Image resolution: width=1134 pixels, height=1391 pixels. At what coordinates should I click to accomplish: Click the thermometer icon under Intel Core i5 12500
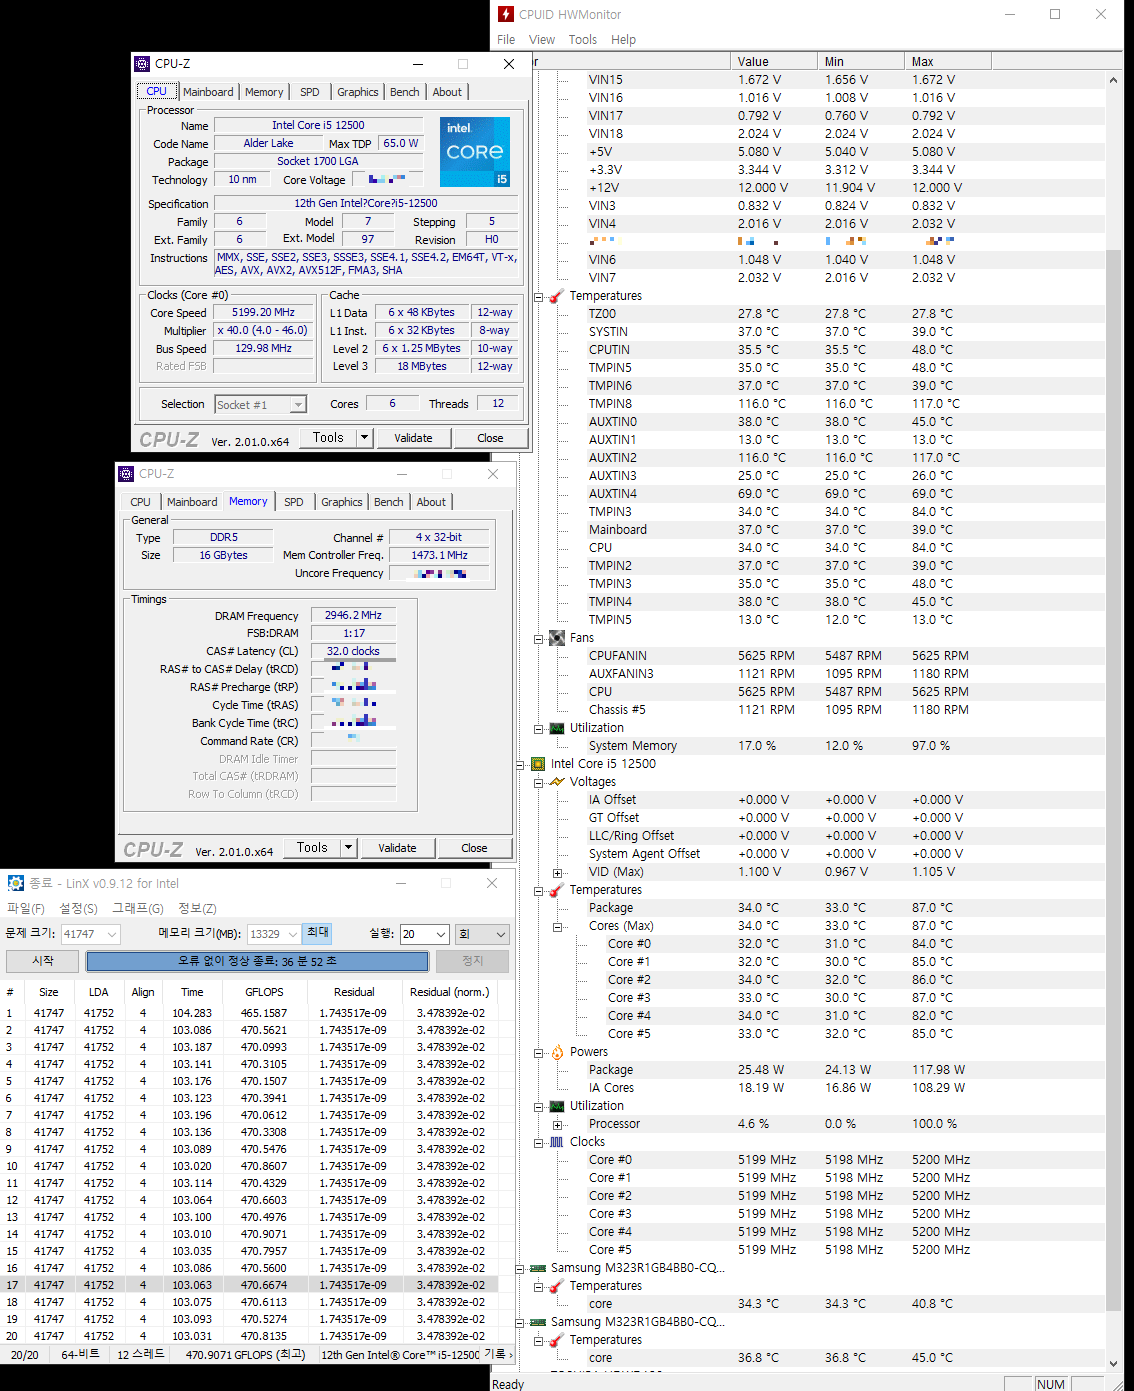click(557, 890)
